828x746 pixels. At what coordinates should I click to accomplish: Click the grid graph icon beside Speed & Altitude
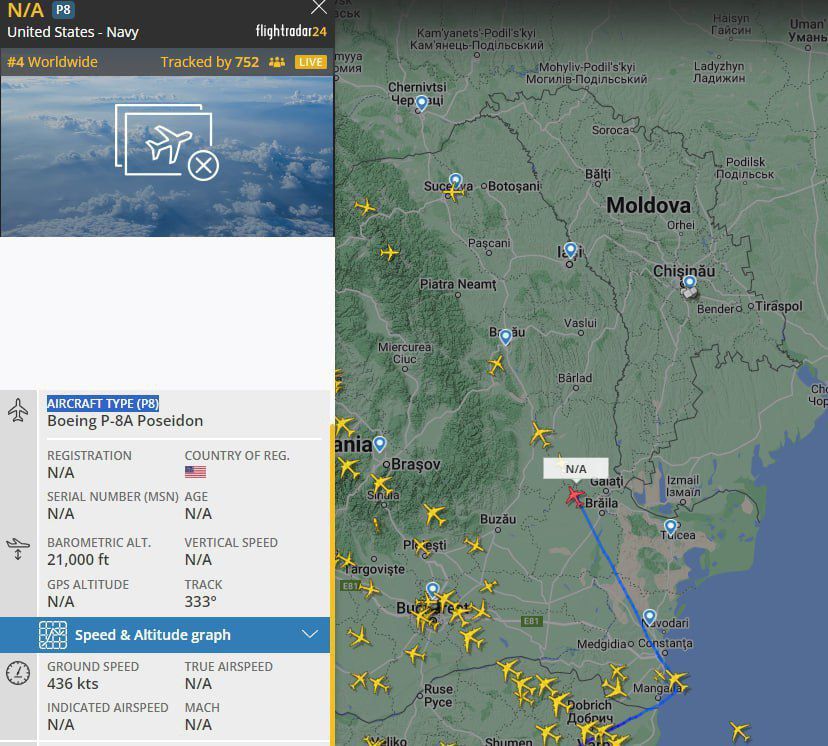click(x=53, y=635)
